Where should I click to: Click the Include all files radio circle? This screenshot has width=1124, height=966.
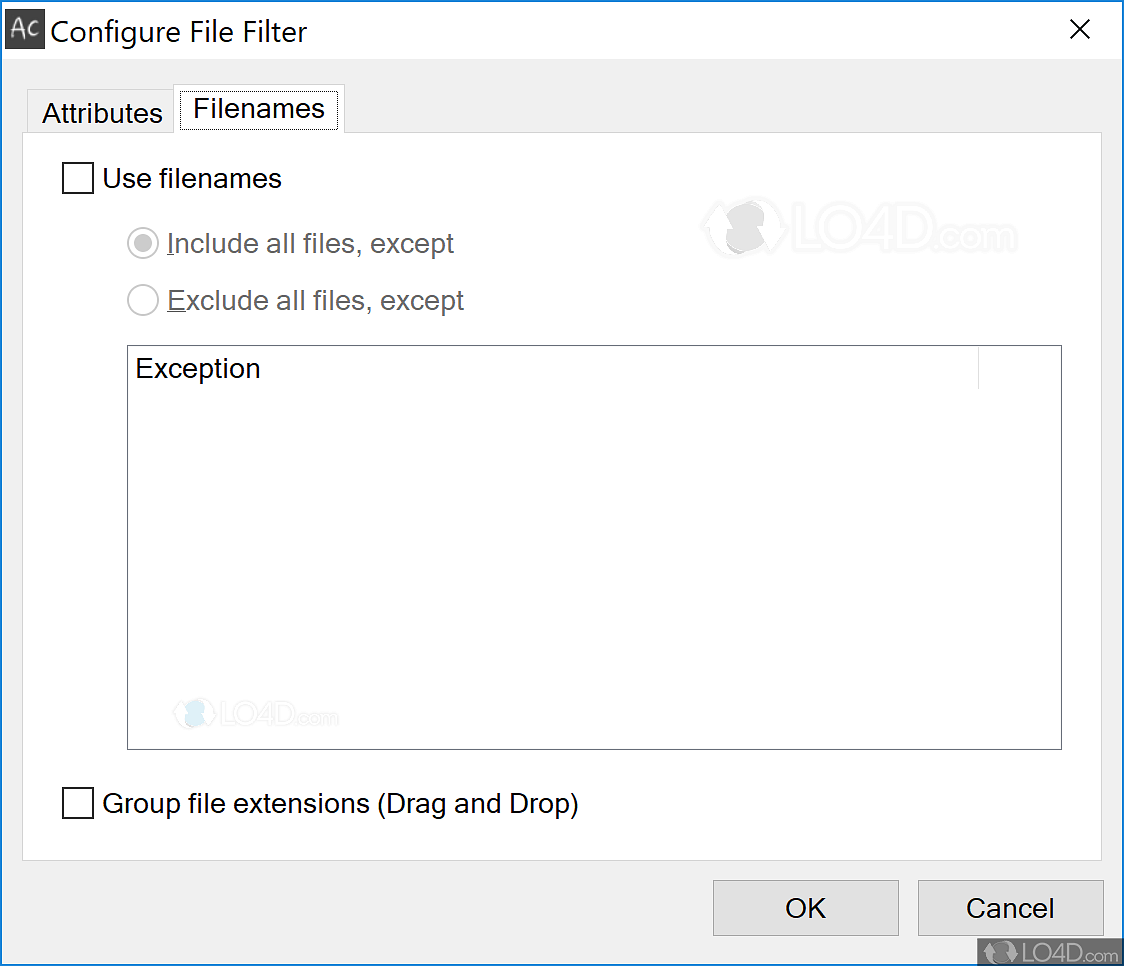142,243
